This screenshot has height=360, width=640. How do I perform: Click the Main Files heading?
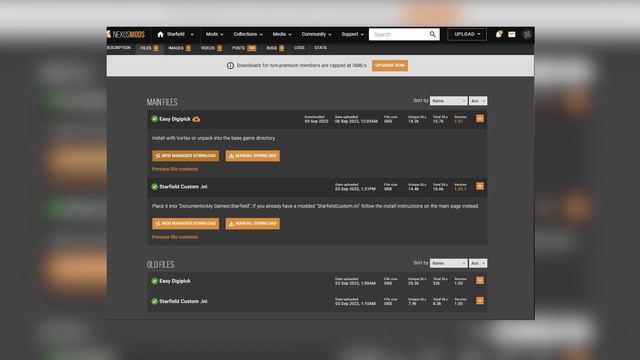(x=162, y=102)
